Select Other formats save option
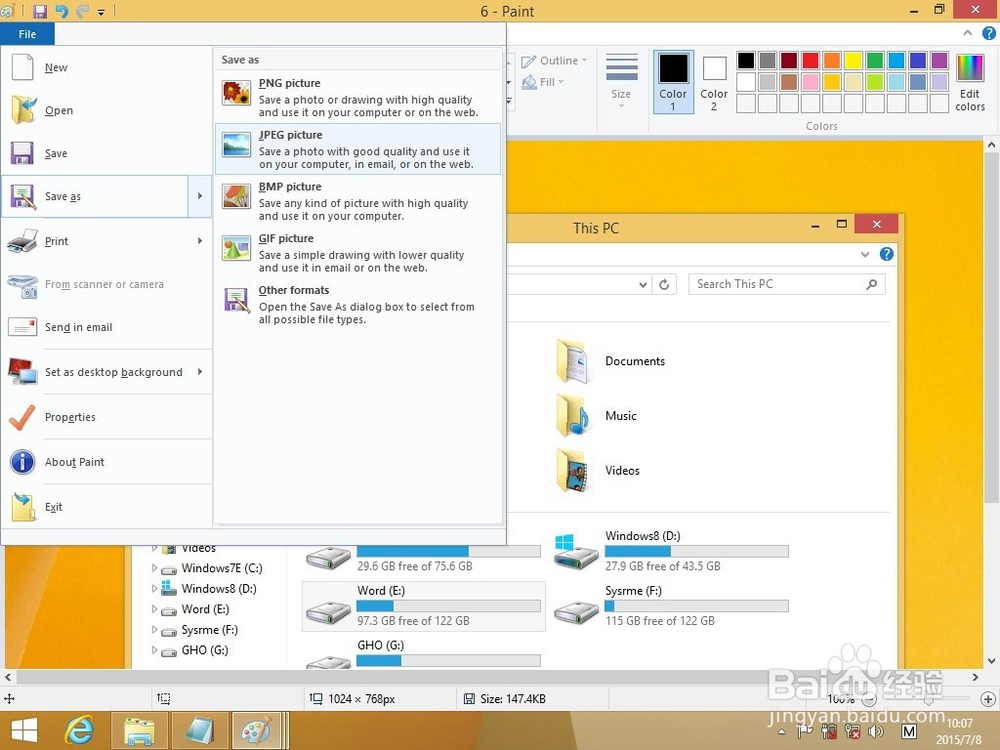 click(358, 304)
